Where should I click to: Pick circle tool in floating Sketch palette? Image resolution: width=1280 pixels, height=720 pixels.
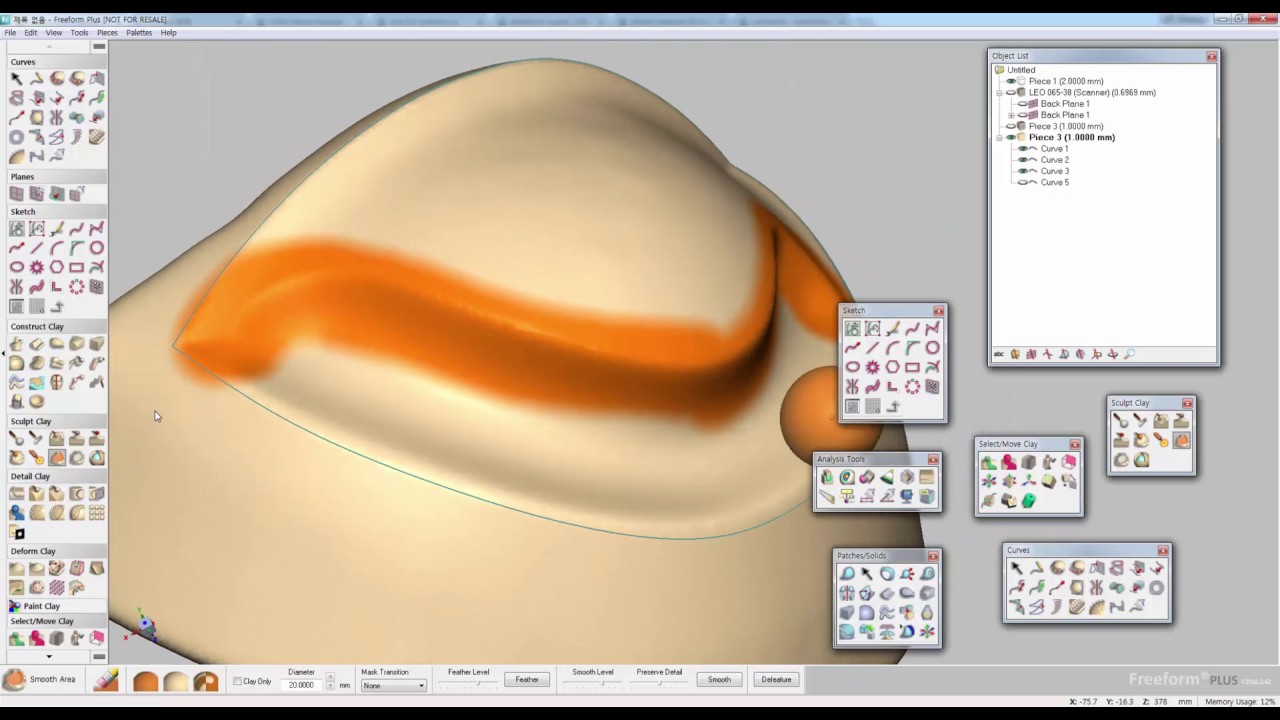(x=932, y=347)
